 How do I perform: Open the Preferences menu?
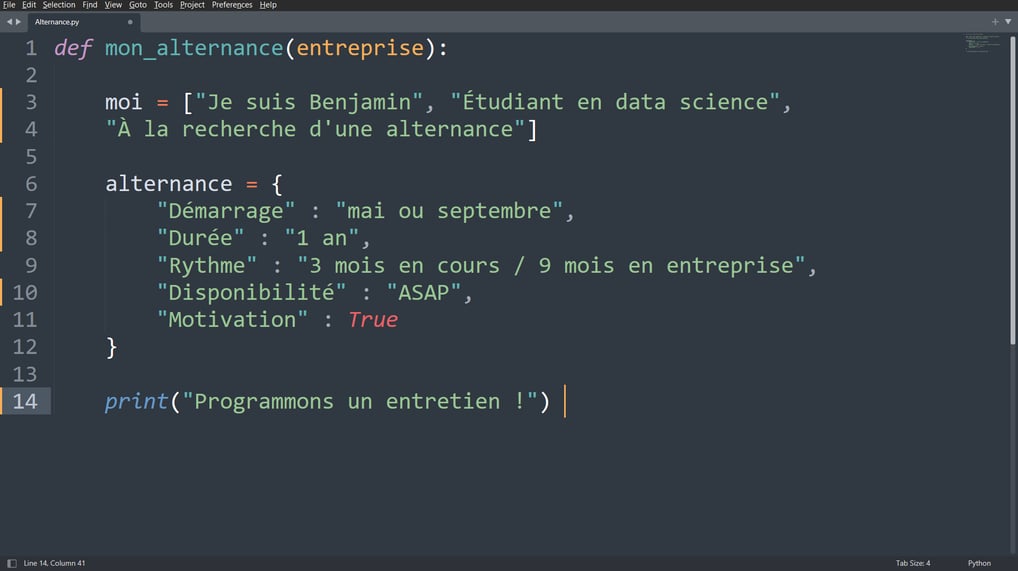pos(232,5)
